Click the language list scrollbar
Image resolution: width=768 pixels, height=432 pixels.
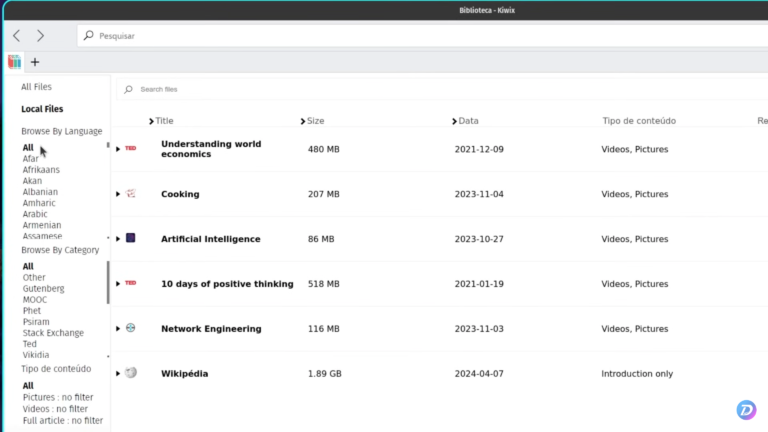108,145
